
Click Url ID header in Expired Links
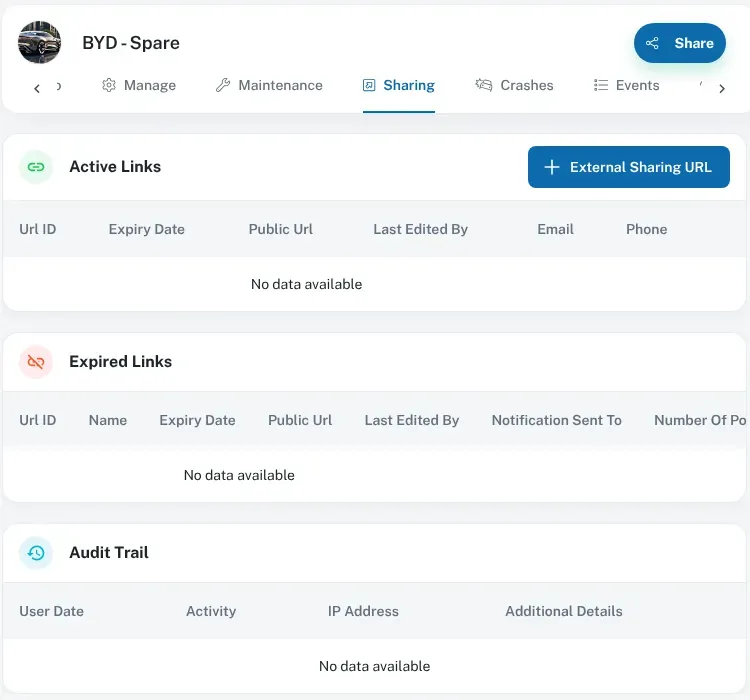point(38,420)
